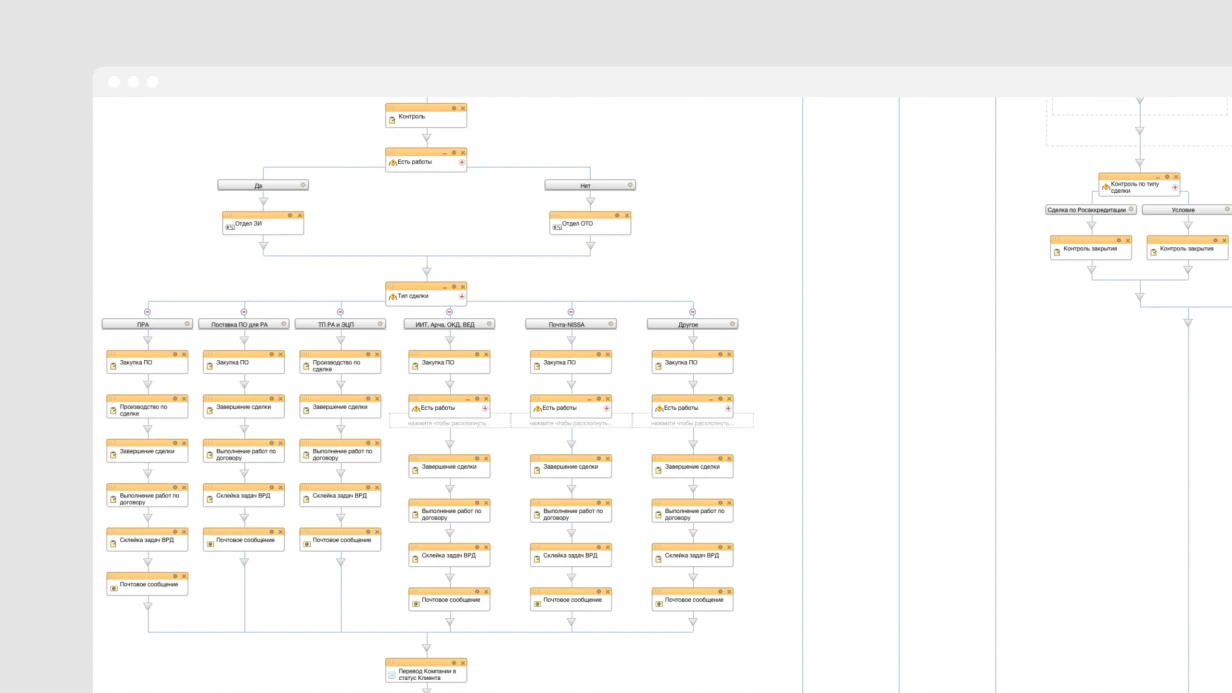Viewport: 1232px width, 693px height.
Task: Open the Условие branch header settings icon
Action: tap(1228, 210)
